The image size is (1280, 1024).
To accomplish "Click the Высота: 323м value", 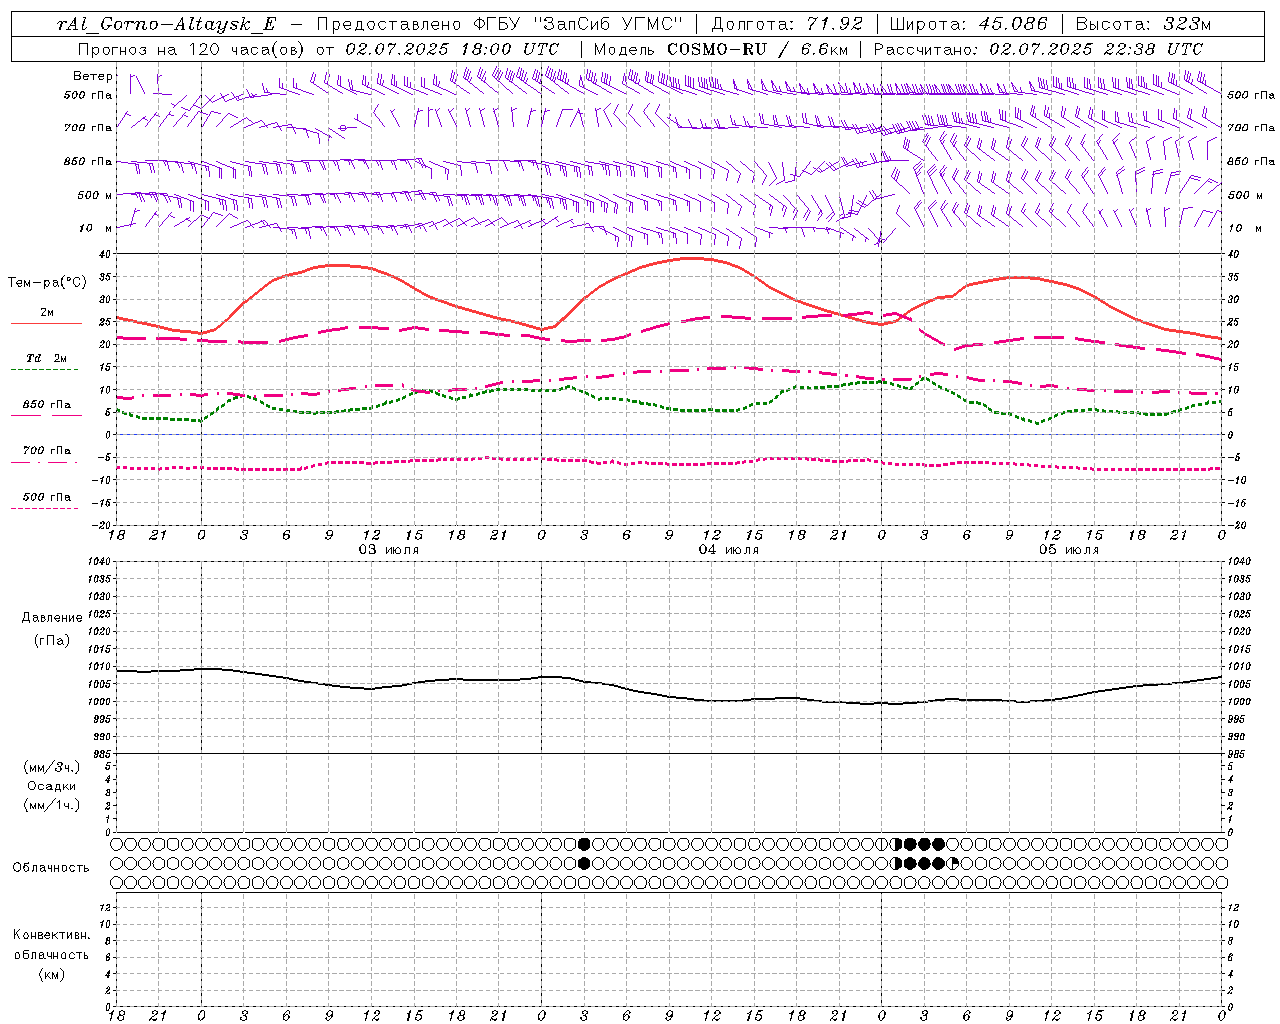I will [1143, 25].
